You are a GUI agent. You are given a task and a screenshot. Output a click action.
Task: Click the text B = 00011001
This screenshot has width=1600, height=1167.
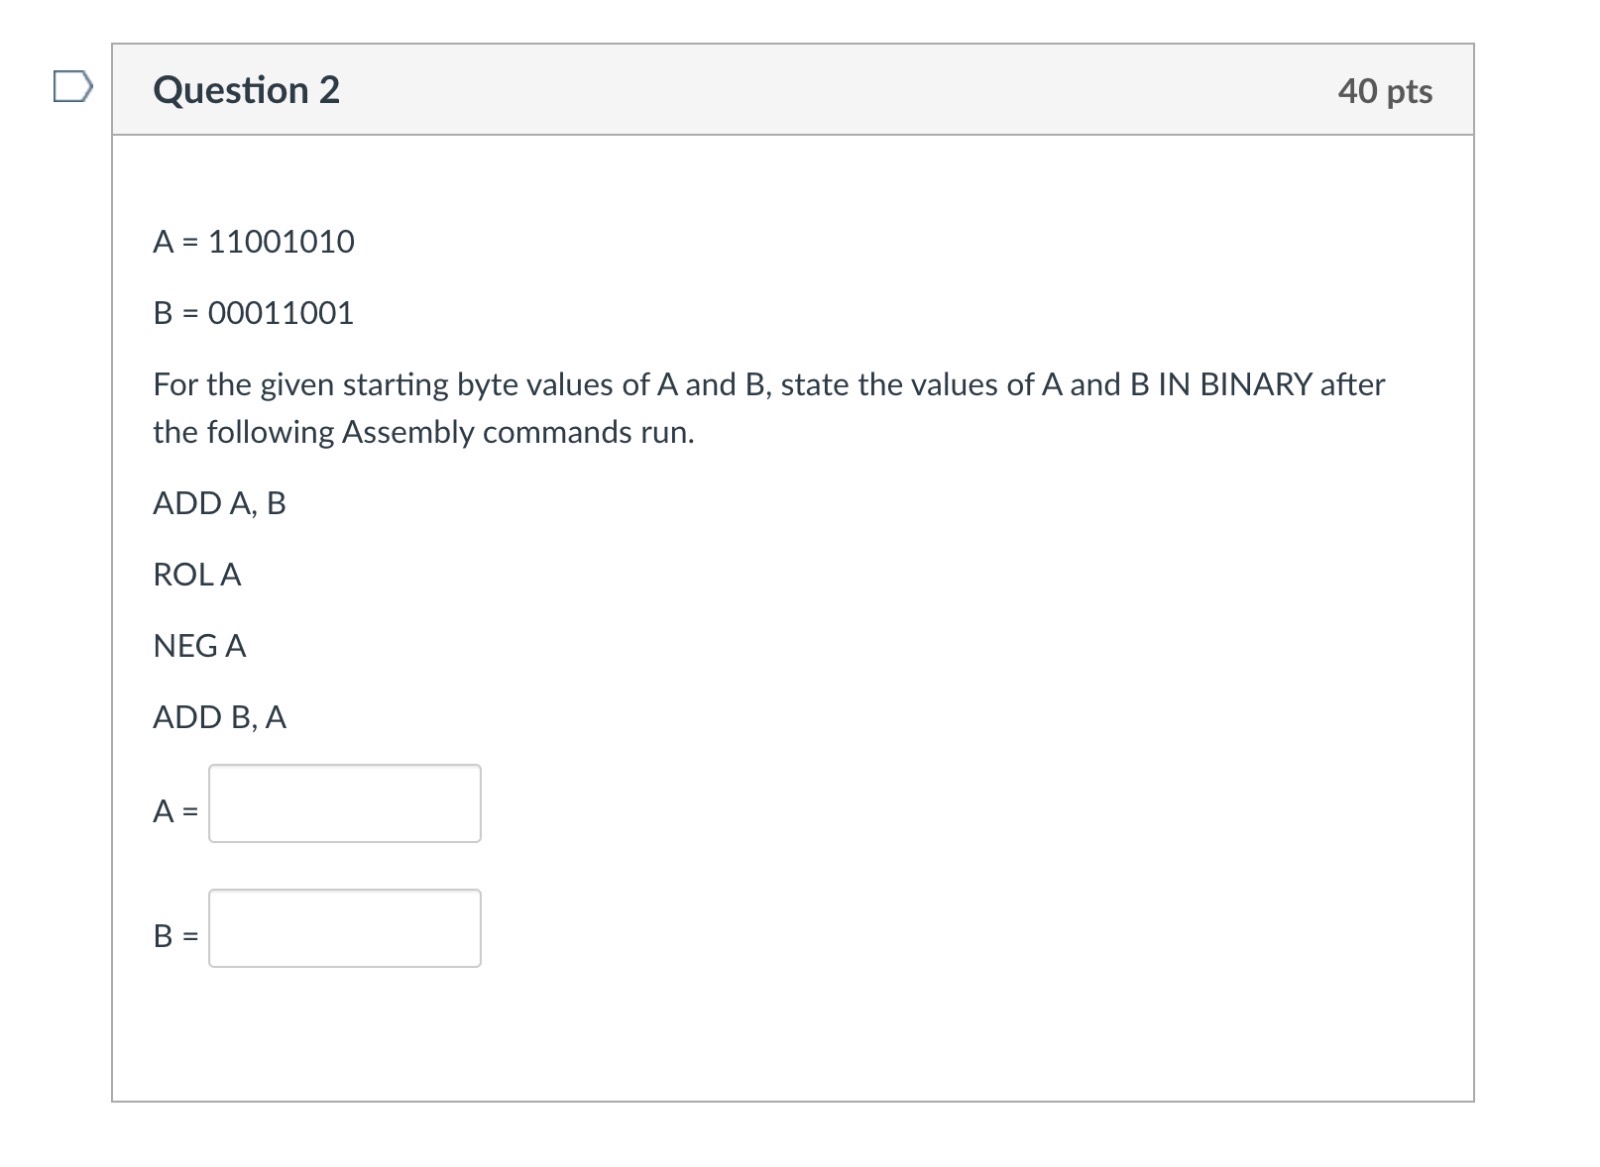[252, 312]
